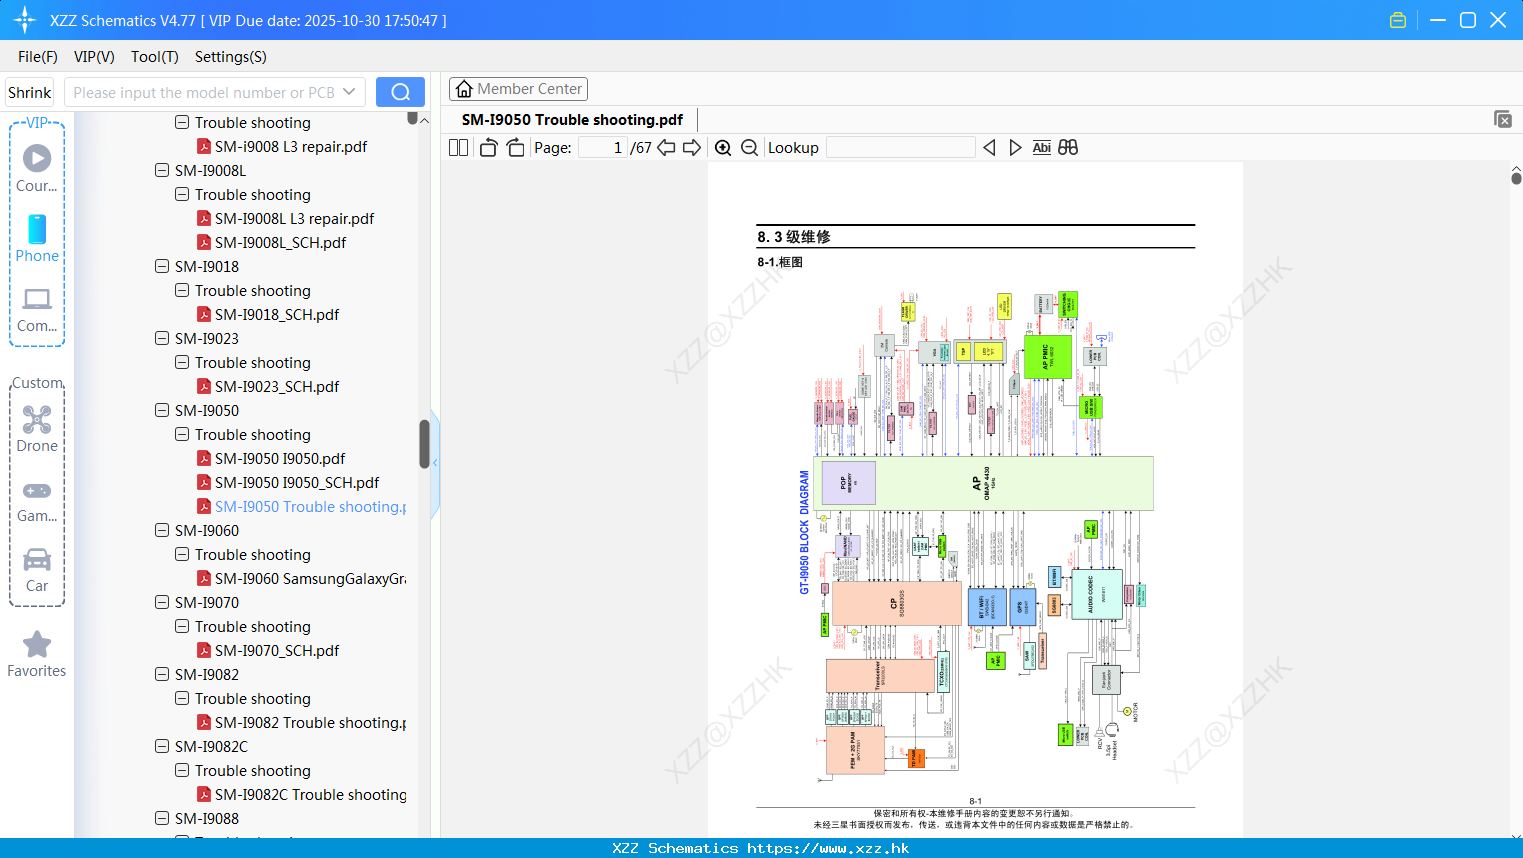Rotate page clockwise
This screenshot has width=1523, height=858.
click(x=515, y=148)
